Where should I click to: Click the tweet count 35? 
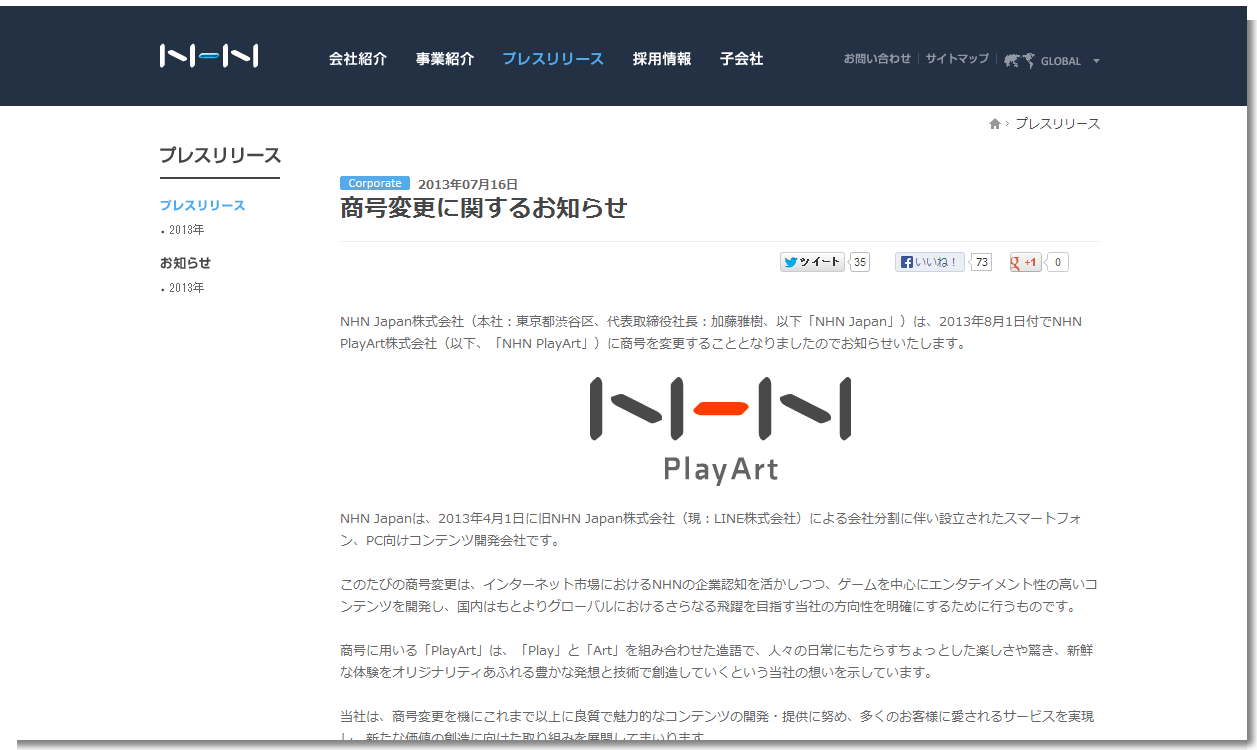[x=860, y=262]
